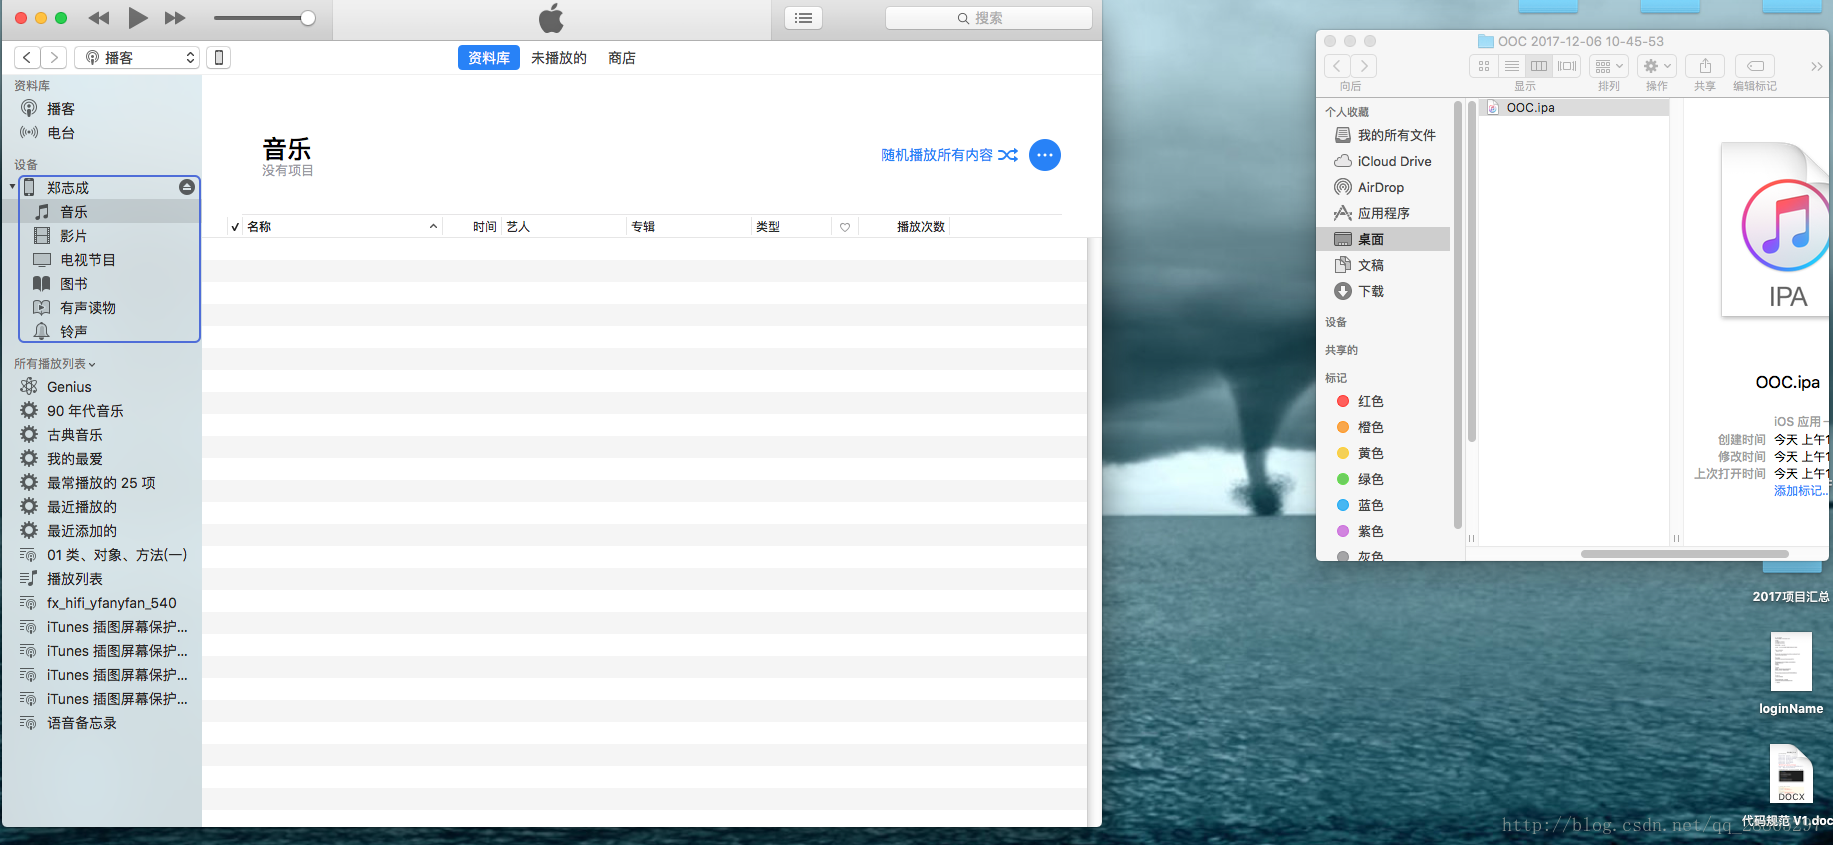1833x845 pixels.
Task: Open the Finder 操作 gear dropdown
Action: click(1657, 66)
